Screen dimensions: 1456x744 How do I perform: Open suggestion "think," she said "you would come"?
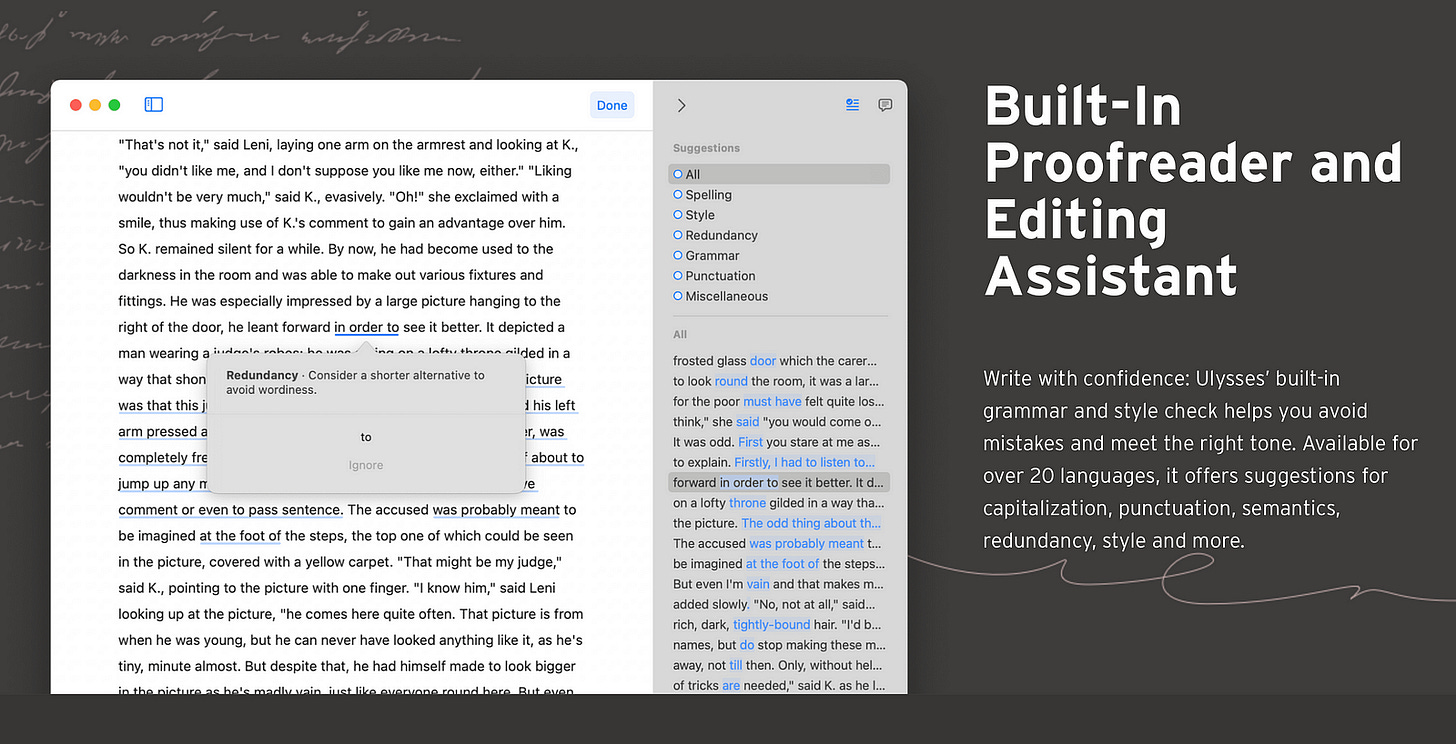pyautogui.click(x=779, y=422)
